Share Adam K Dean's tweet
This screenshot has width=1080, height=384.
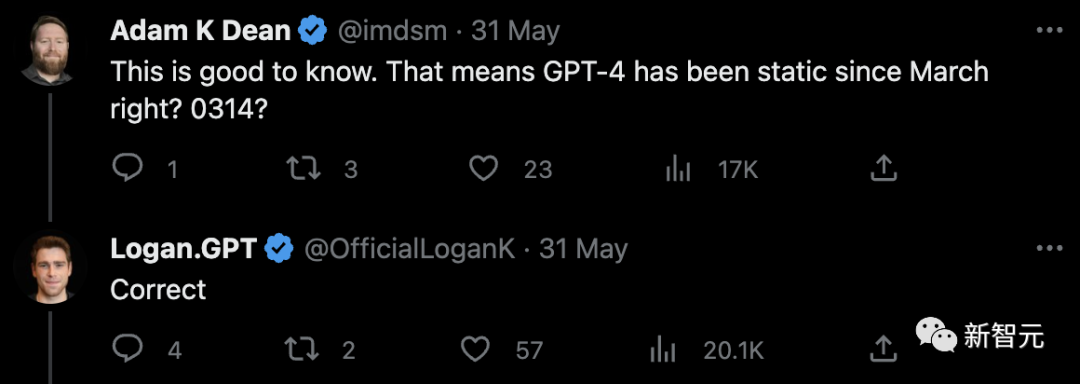[884, 168]
